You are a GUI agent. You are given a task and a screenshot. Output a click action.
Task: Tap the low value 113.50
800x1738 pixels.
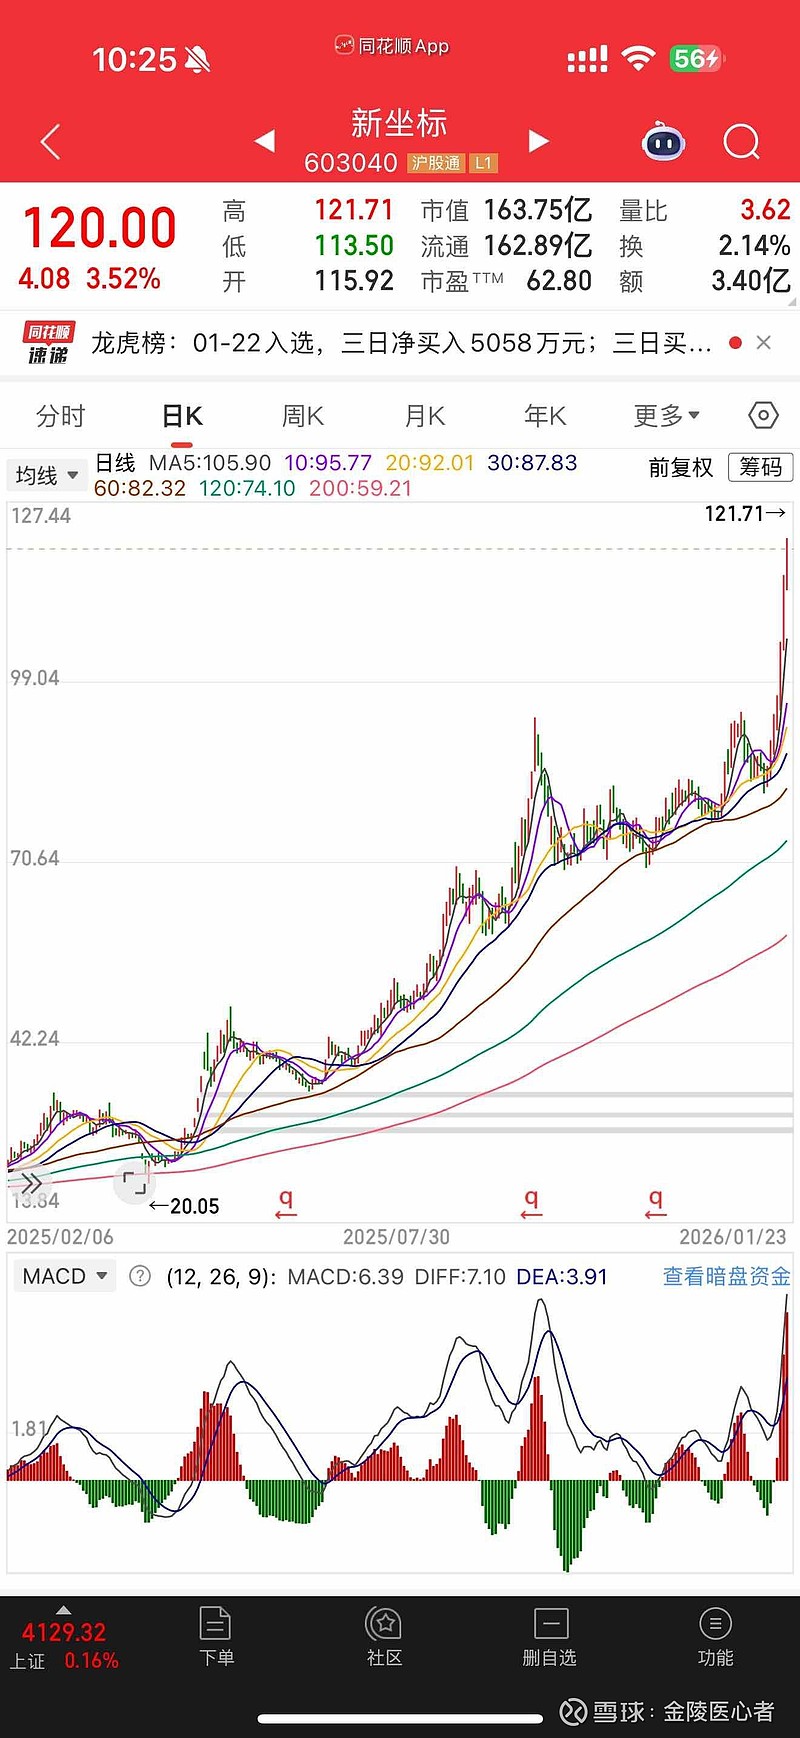click(x=354, y=245)
